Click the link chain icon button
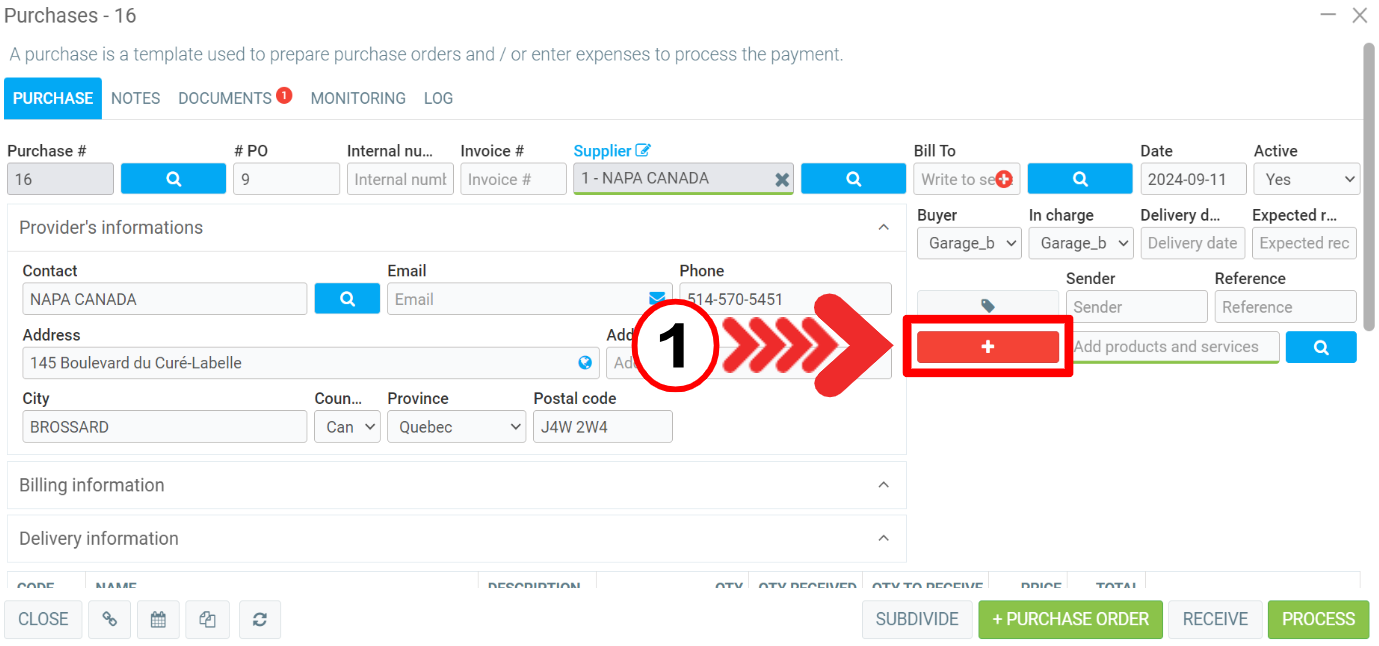 coord(109,619)
